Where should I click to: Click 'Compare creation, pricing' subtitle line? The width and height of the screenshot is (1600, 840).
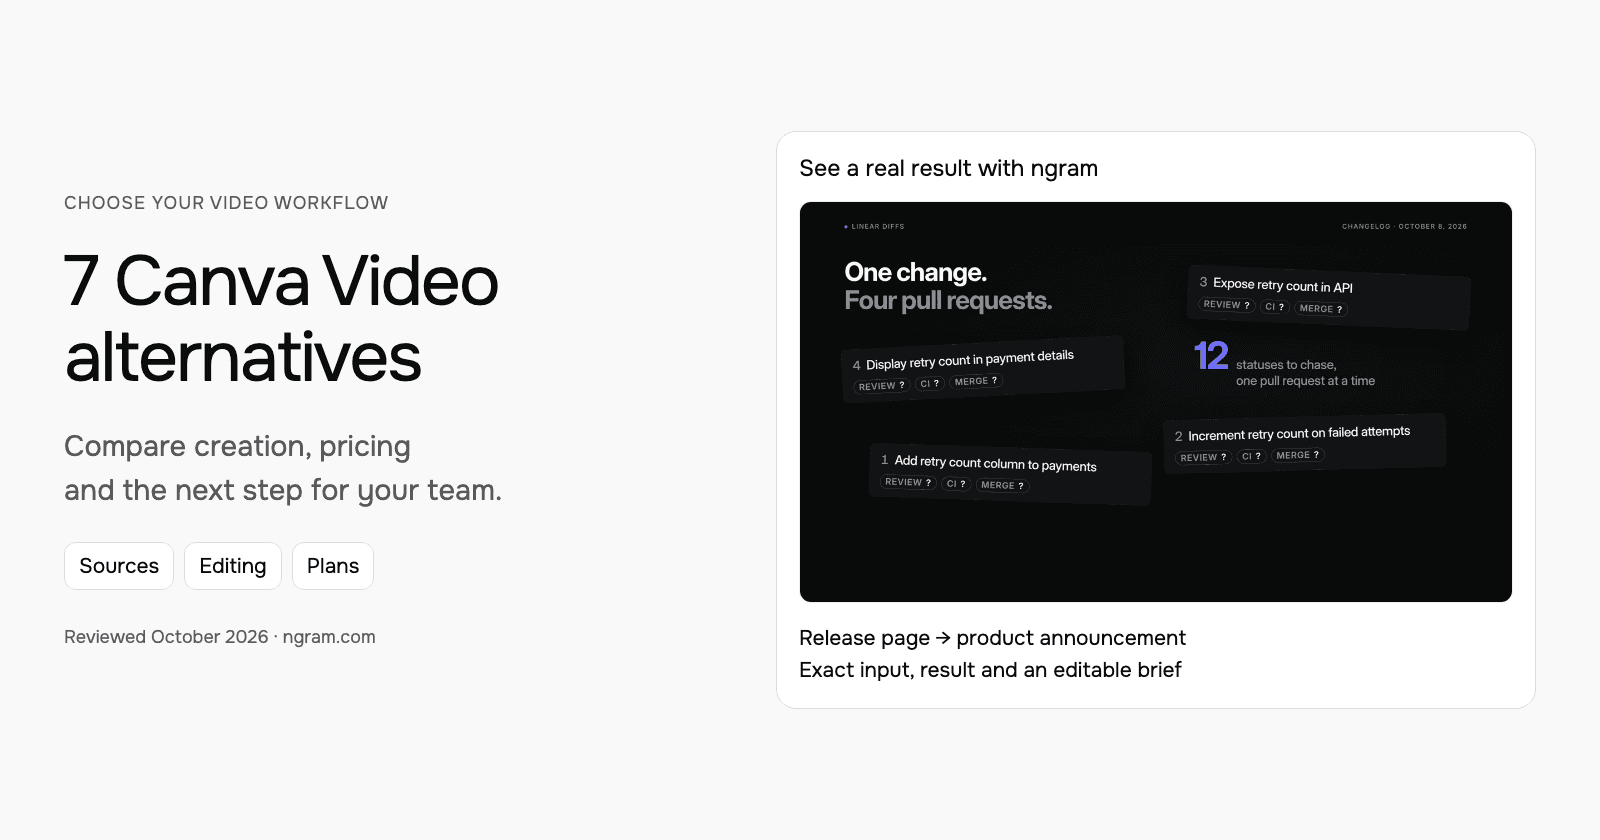[238, 446]
